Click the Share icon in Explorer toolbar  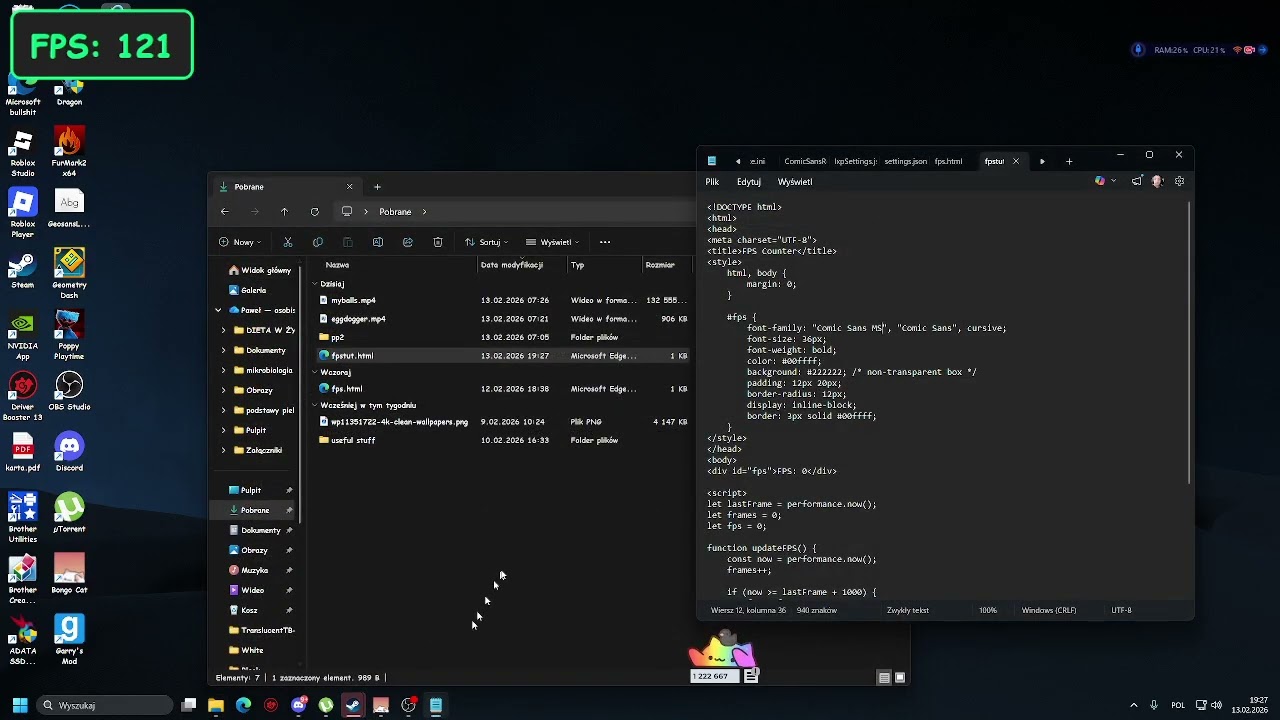tap(408, 242)
